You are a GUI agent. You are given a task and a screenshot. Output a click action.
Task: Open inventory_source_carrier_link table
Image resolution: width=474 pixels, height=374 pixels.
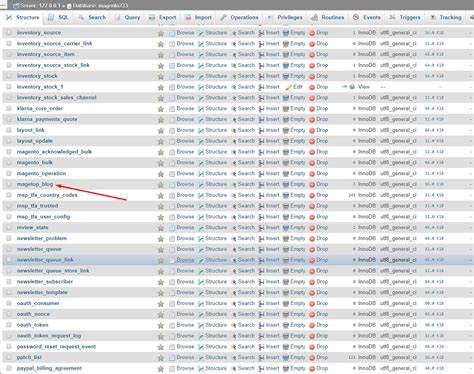coord(54,43)
